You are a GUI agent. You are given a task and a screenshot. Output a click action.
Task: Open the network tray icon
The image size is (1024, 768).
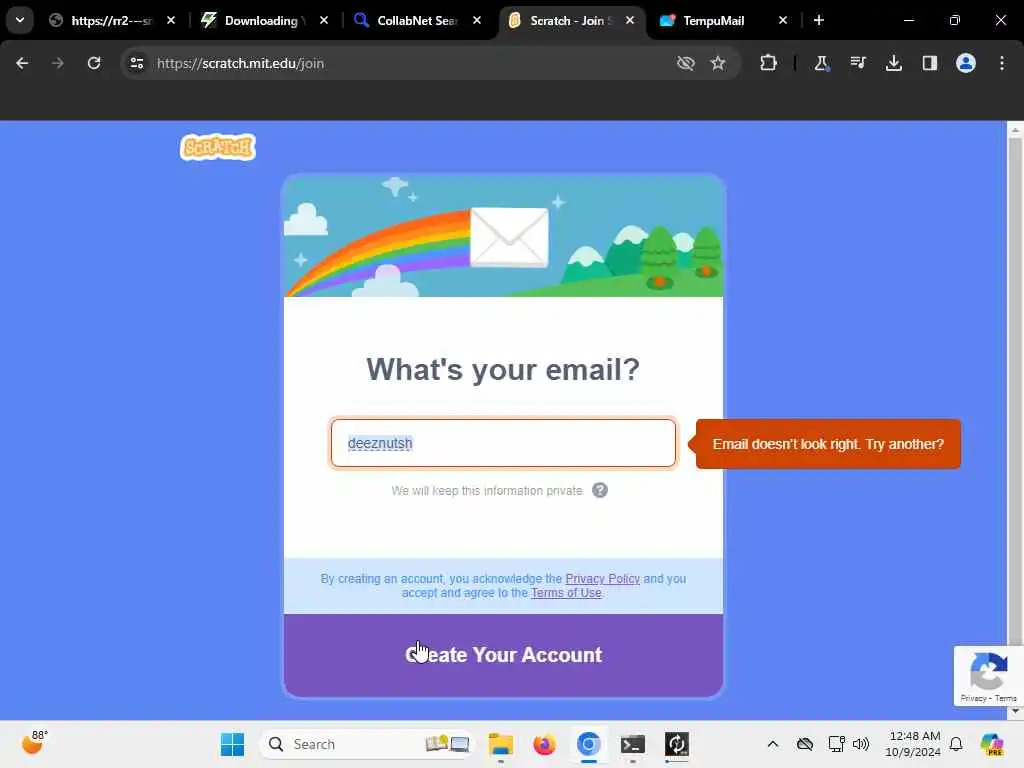click(836, 744)
